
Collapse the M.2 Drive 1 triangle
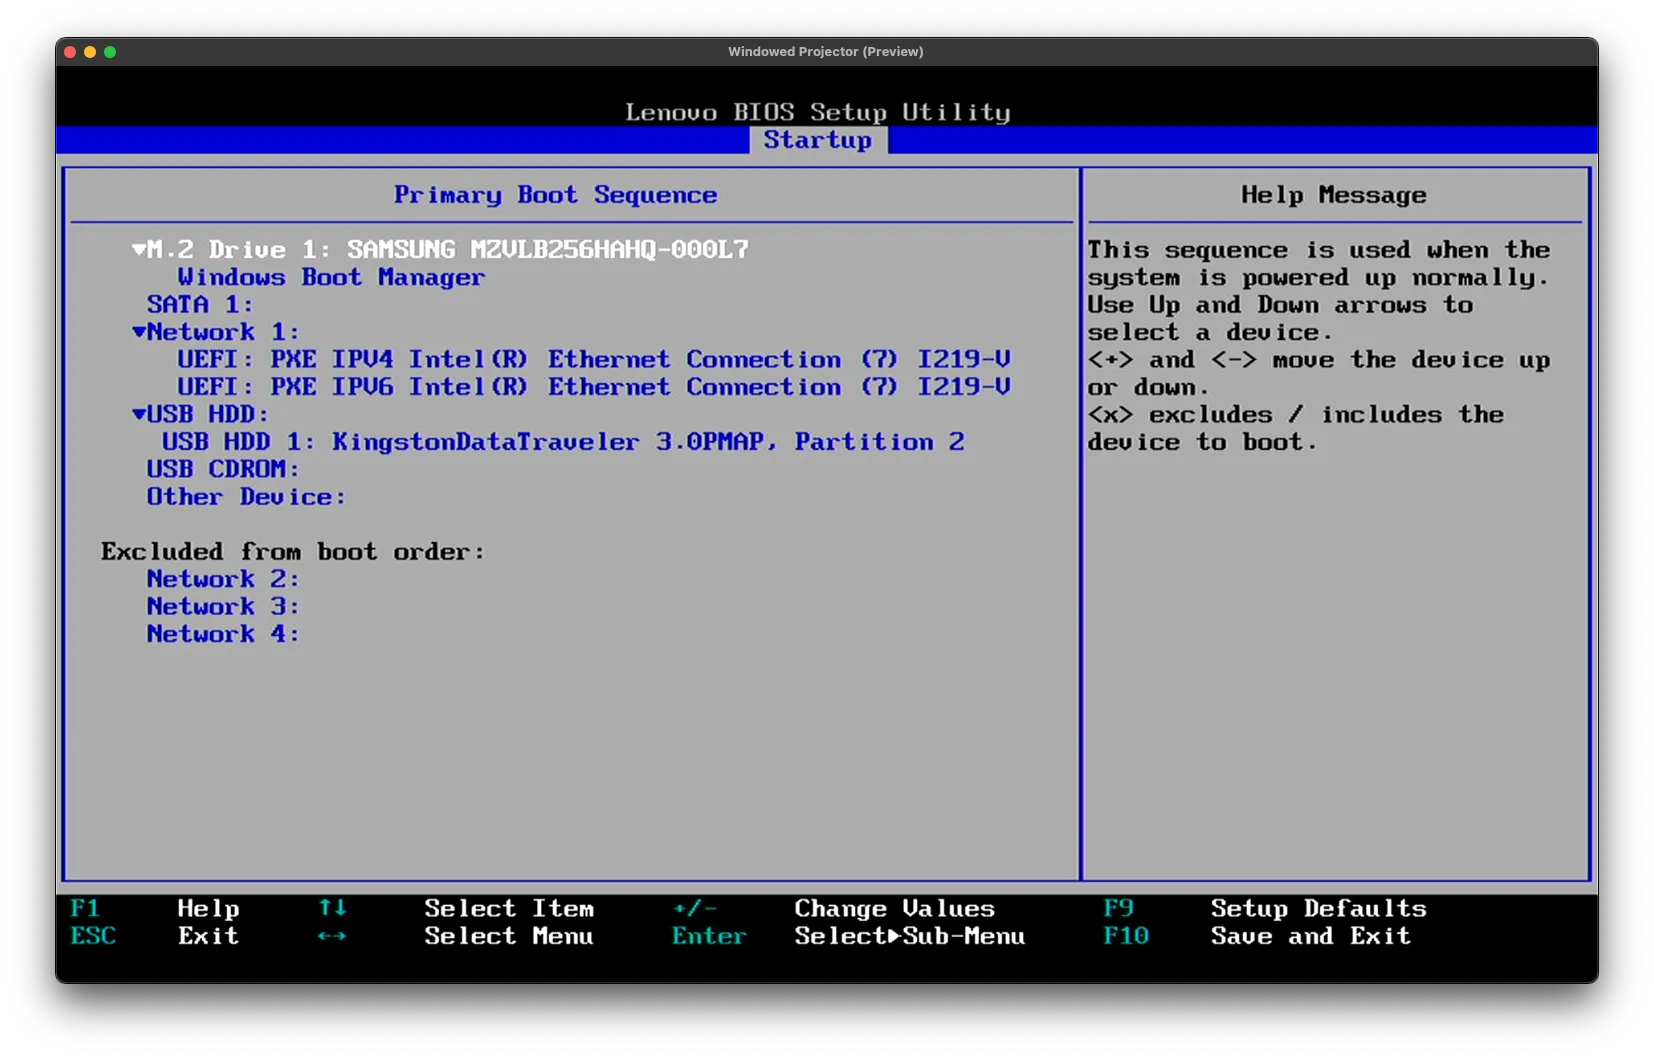click(x=139, y=249)
